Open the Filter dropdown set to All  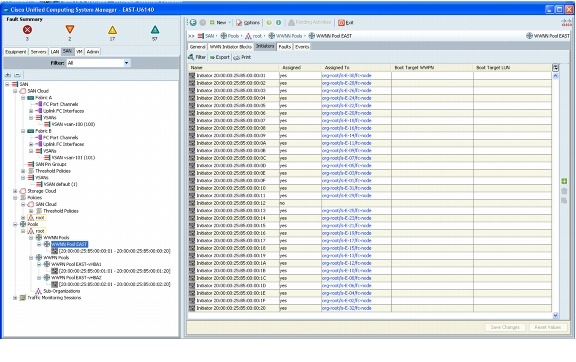click(x=98, y=63)
